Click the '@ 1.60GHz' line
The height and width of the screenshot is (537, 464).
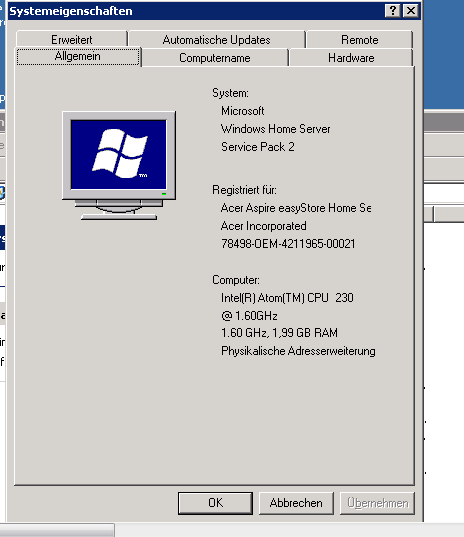(249, 315)
